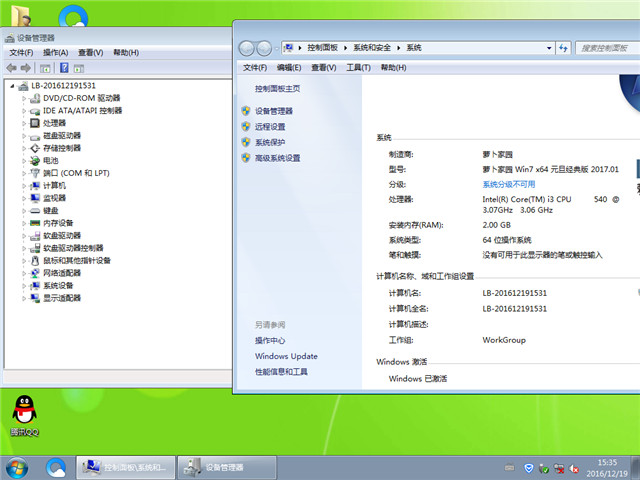The width and height of the screenshot is (640, 480).
Task: Click the 搜索控制面板 search field
Action: (x=607, y=48)
